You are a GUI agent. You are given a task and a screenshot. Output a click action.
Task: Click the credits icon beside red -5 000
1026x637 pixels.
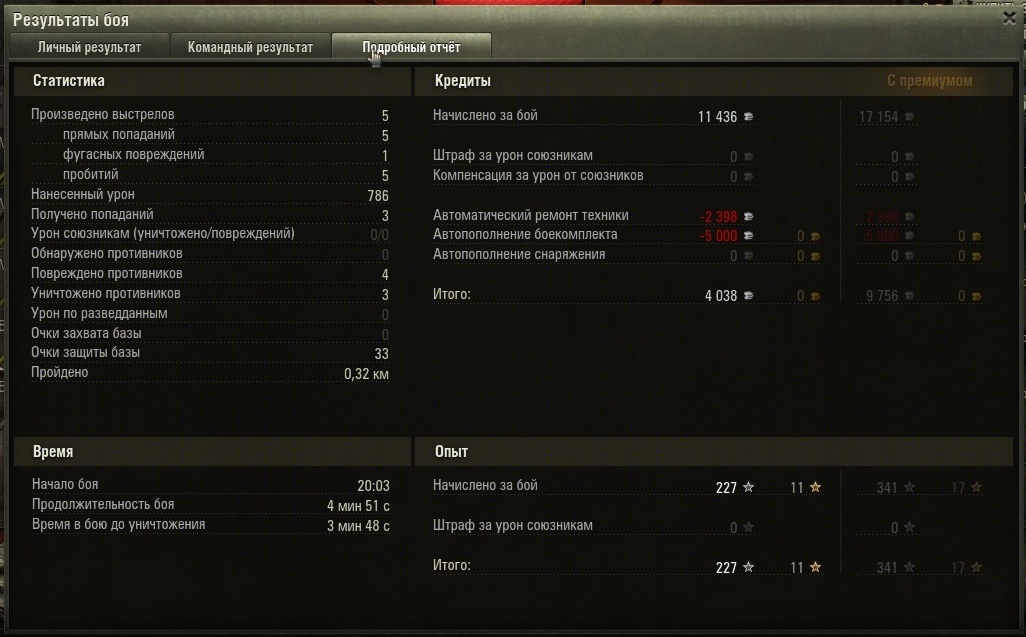coord(749,236)
